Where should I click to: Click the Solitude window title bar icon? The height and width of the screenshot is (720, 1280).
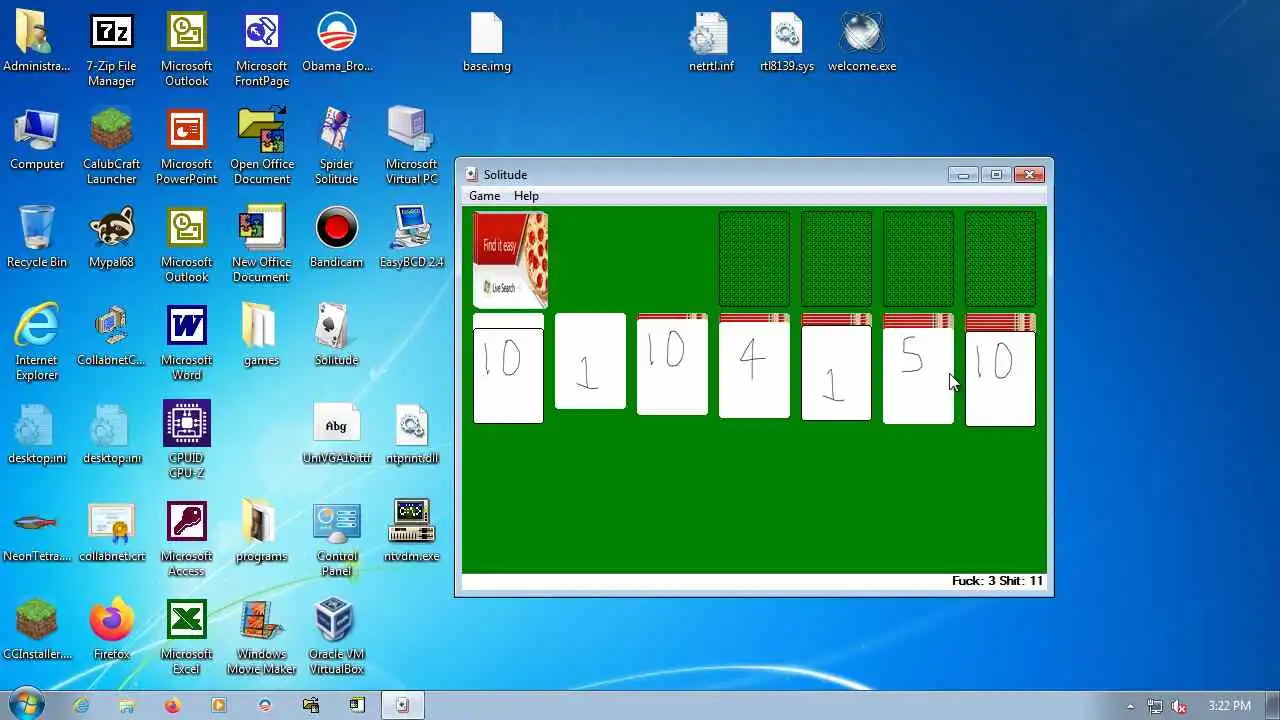[472, 174]
